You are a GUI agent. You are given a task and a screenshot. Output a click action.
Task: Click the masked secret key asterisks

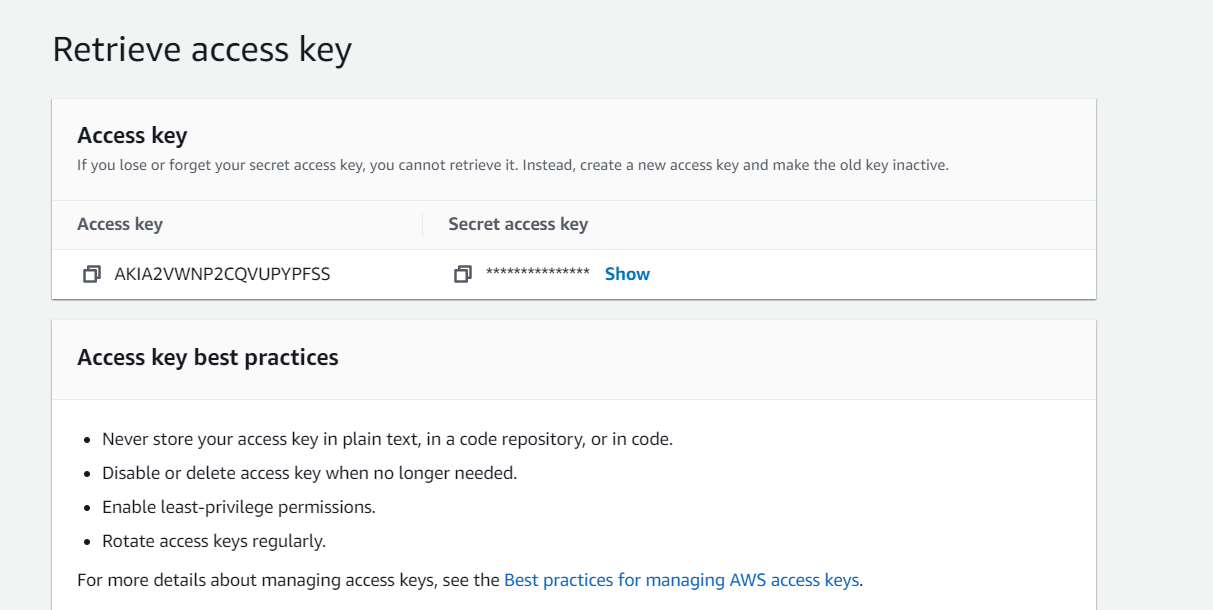537,274
